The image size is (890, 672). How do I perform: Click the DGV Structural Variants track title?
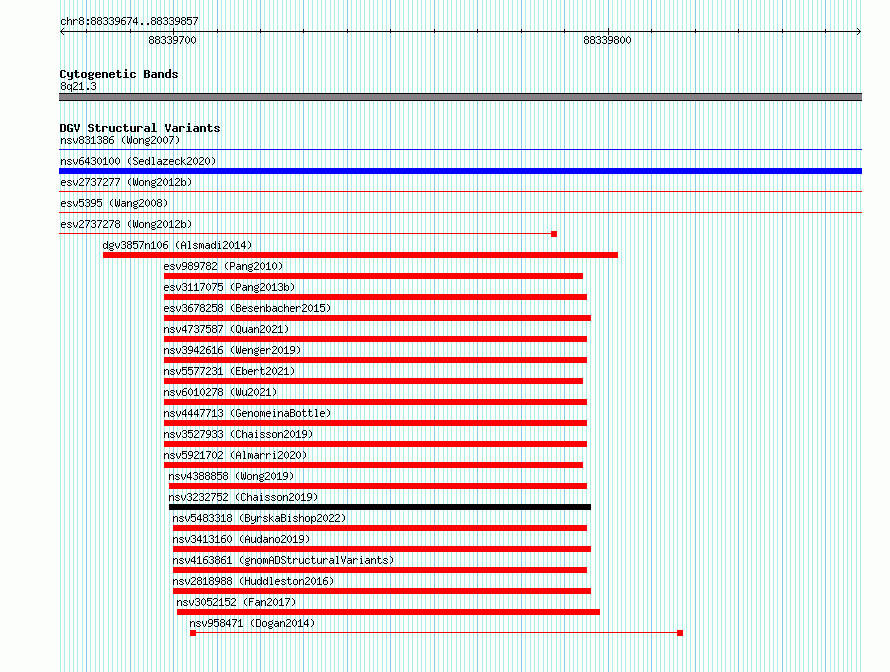pos(140,128)
